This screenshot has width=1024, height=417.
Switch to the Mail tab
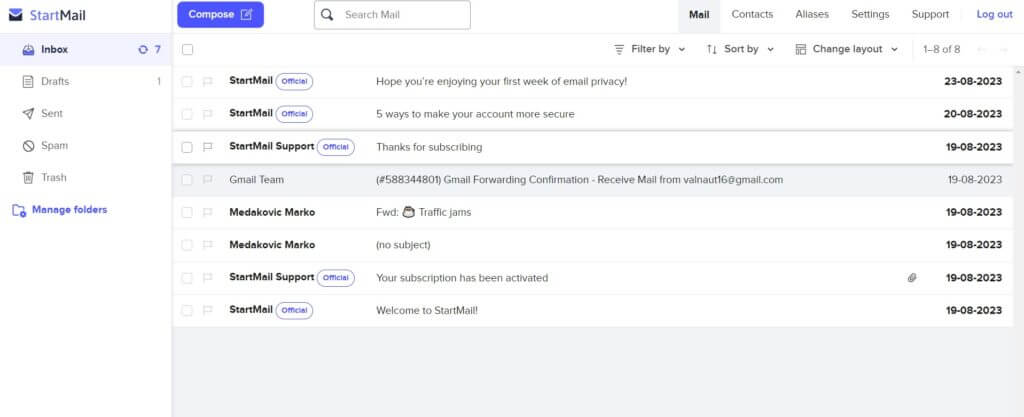699,14
